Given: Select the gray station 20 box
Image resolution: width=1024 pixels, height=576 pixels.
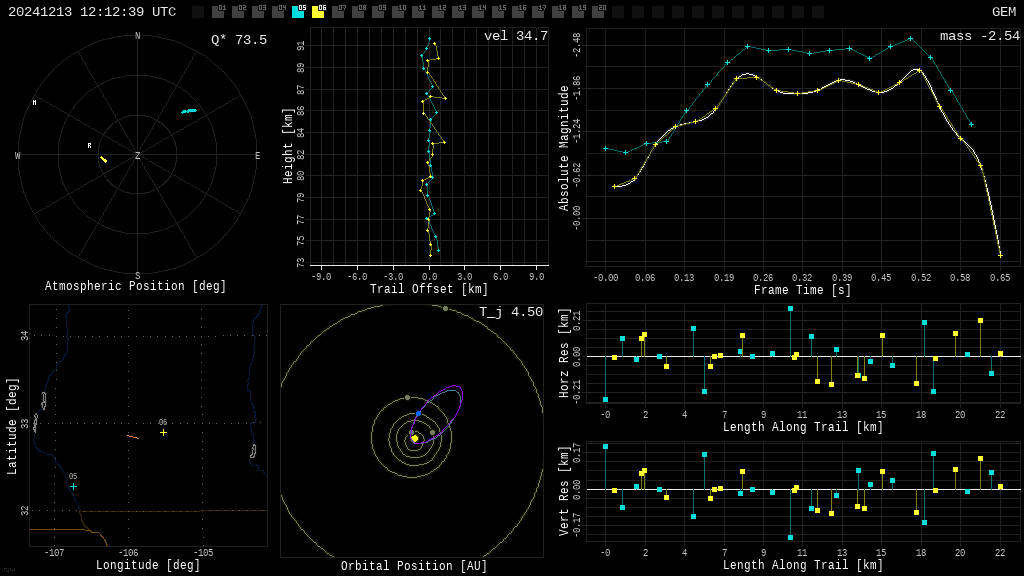Looking at the screenshot, I should coord(598,12).
